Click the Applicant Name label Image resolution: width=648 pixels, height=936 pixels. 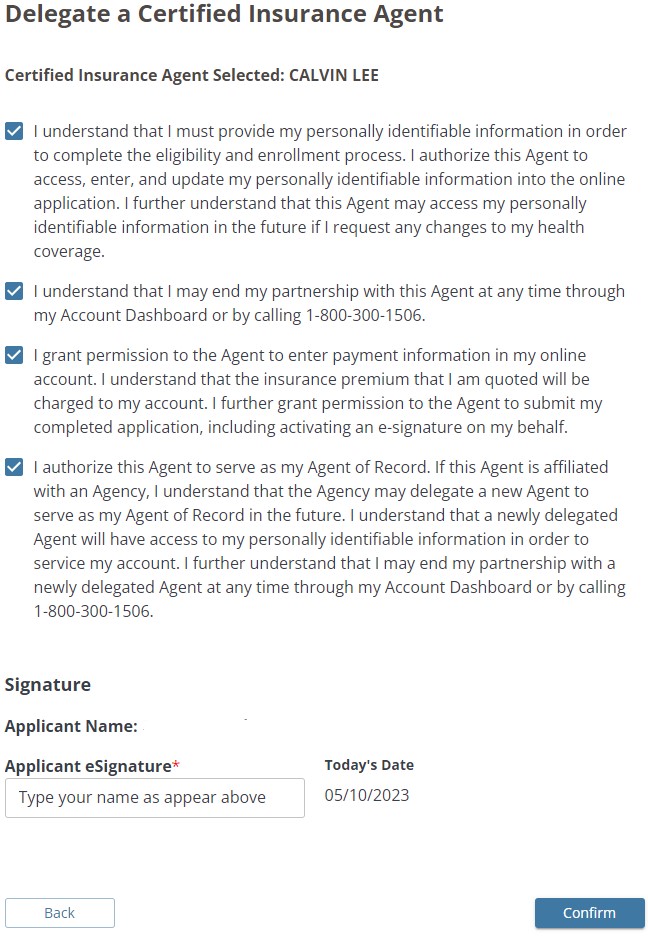pyautogui.click(x=71, y=726)
